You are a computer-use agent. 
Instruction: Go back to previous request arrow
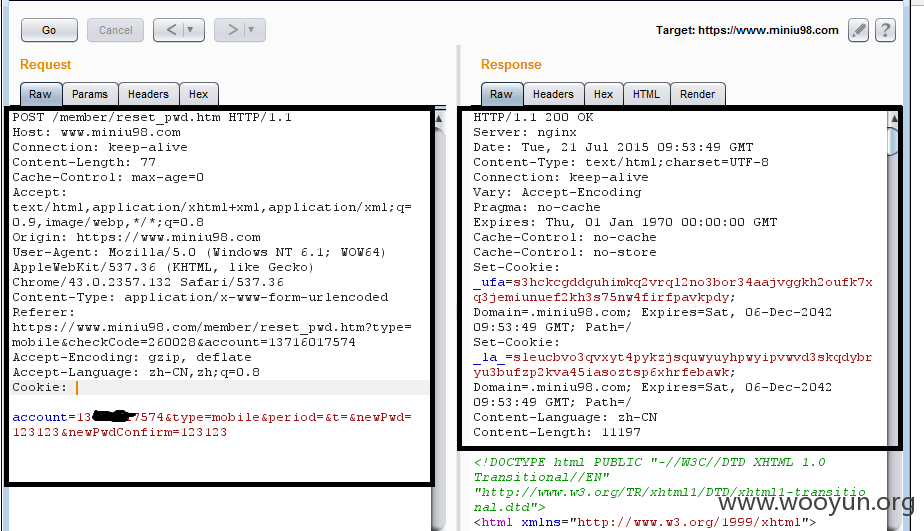pyautogui.click(x=171, y=30)
